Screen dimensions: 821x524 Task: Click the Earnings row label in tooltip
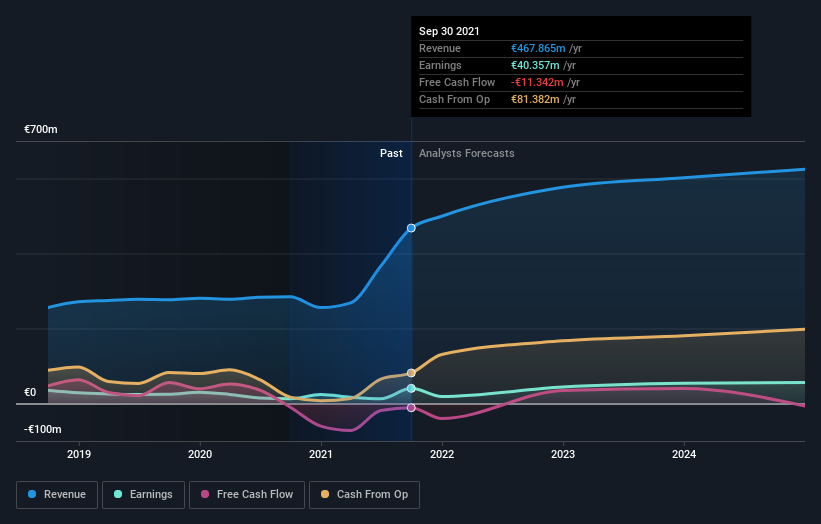pos(440,65)
